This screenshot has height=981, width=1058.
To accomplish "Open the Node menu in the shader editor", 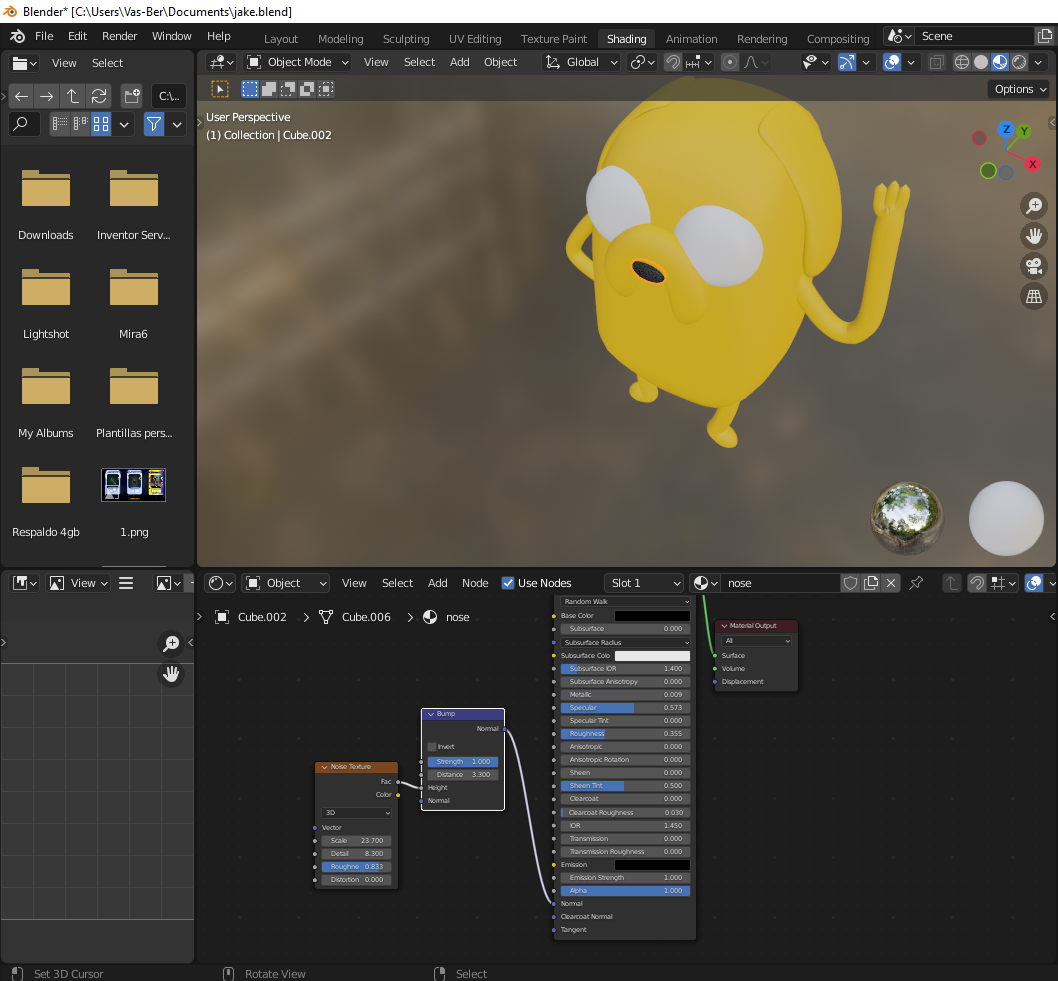I will pos(475,583).
